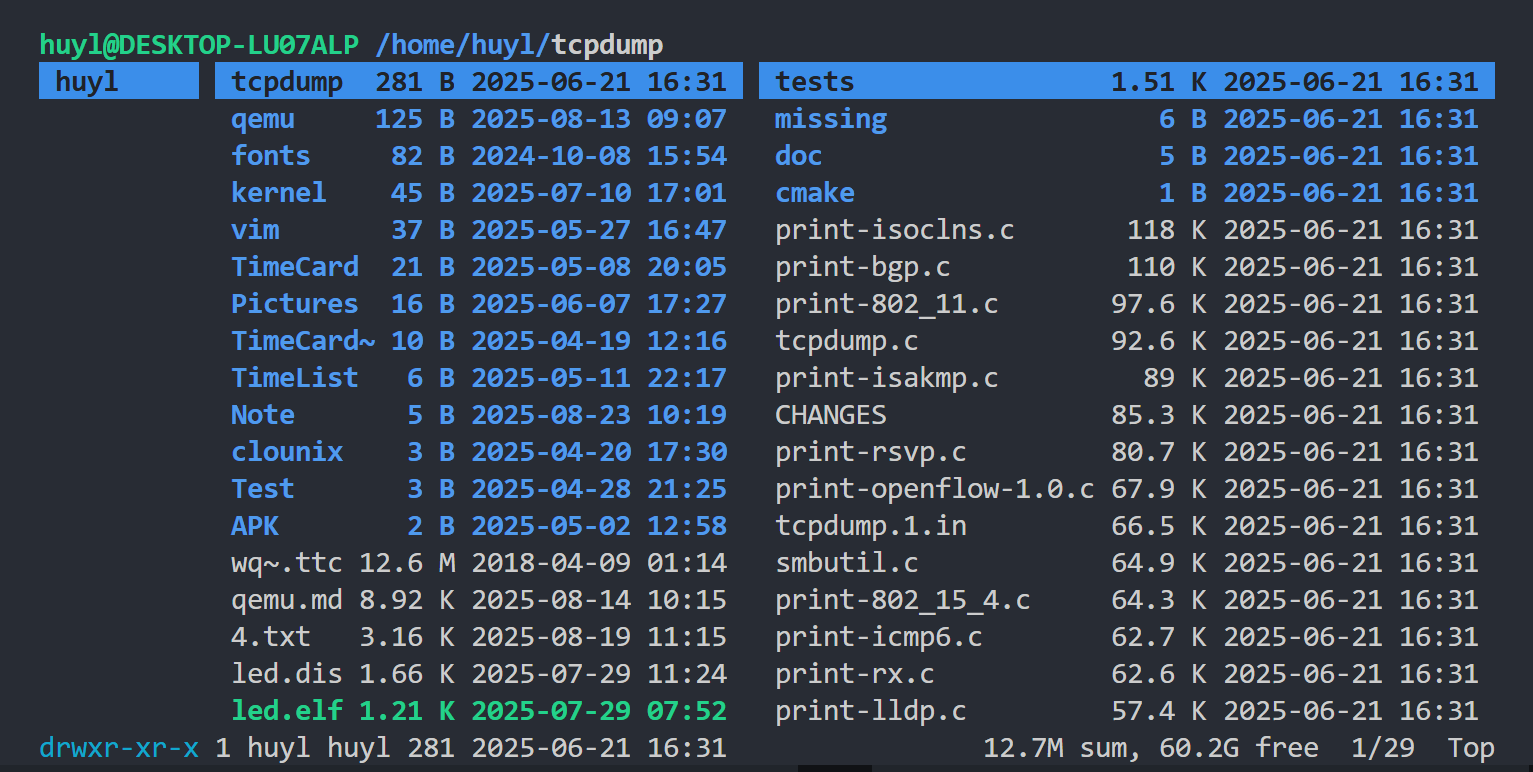Click the 12.6 M size of wq~.ttc
The height and width of the screenshot is (772, 1533).
pyautogui.click(x=407, y=563)
